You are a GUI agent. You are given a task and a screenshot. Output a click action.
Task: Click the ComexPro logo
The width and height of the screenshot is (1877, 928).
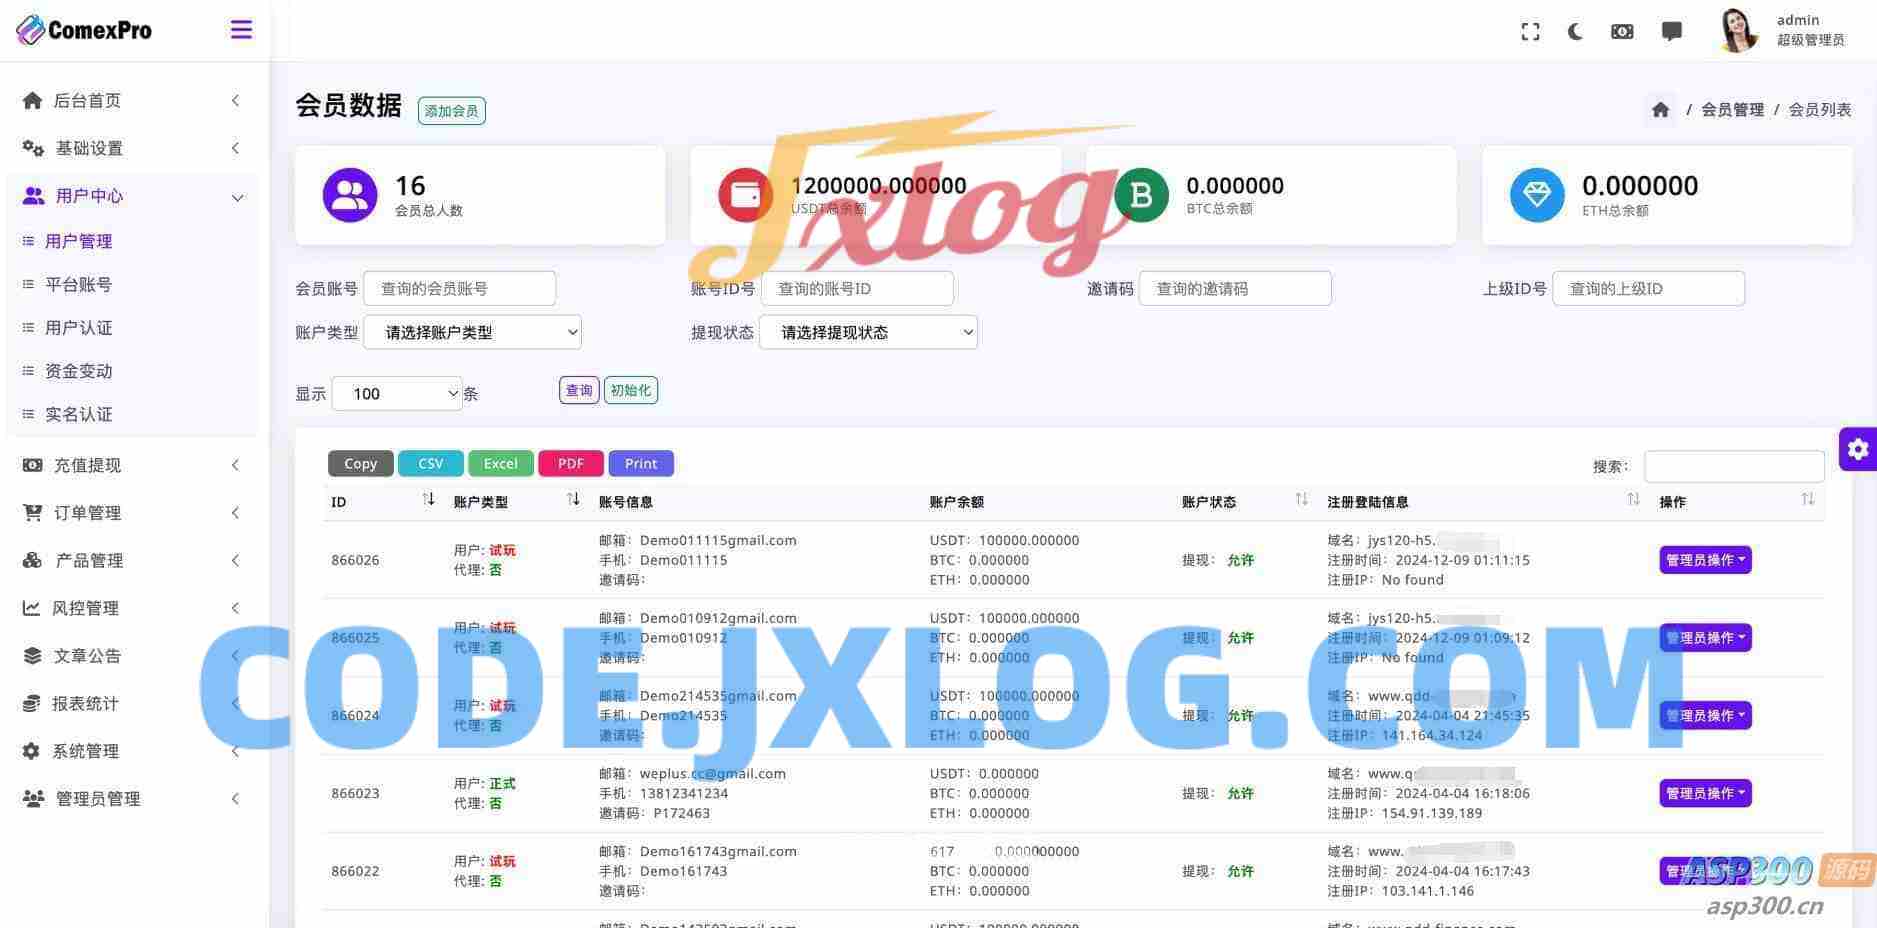pyautogui.click(x=84, y=29)
